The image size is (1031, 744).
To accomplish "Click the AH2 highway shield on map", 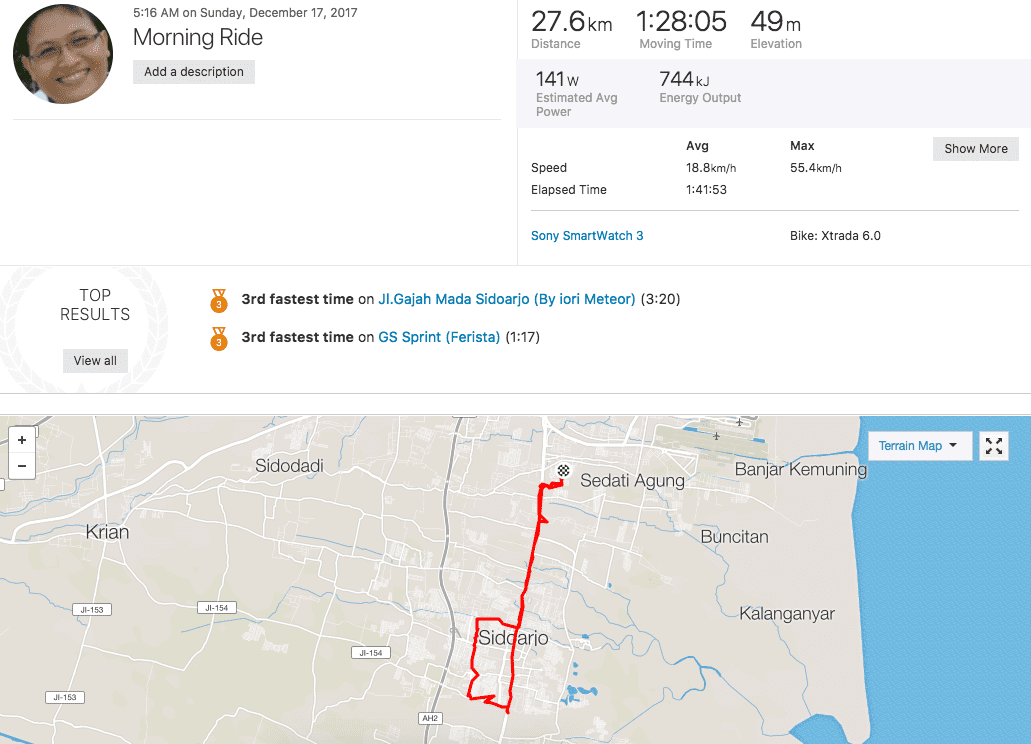I will click(431, 718).
